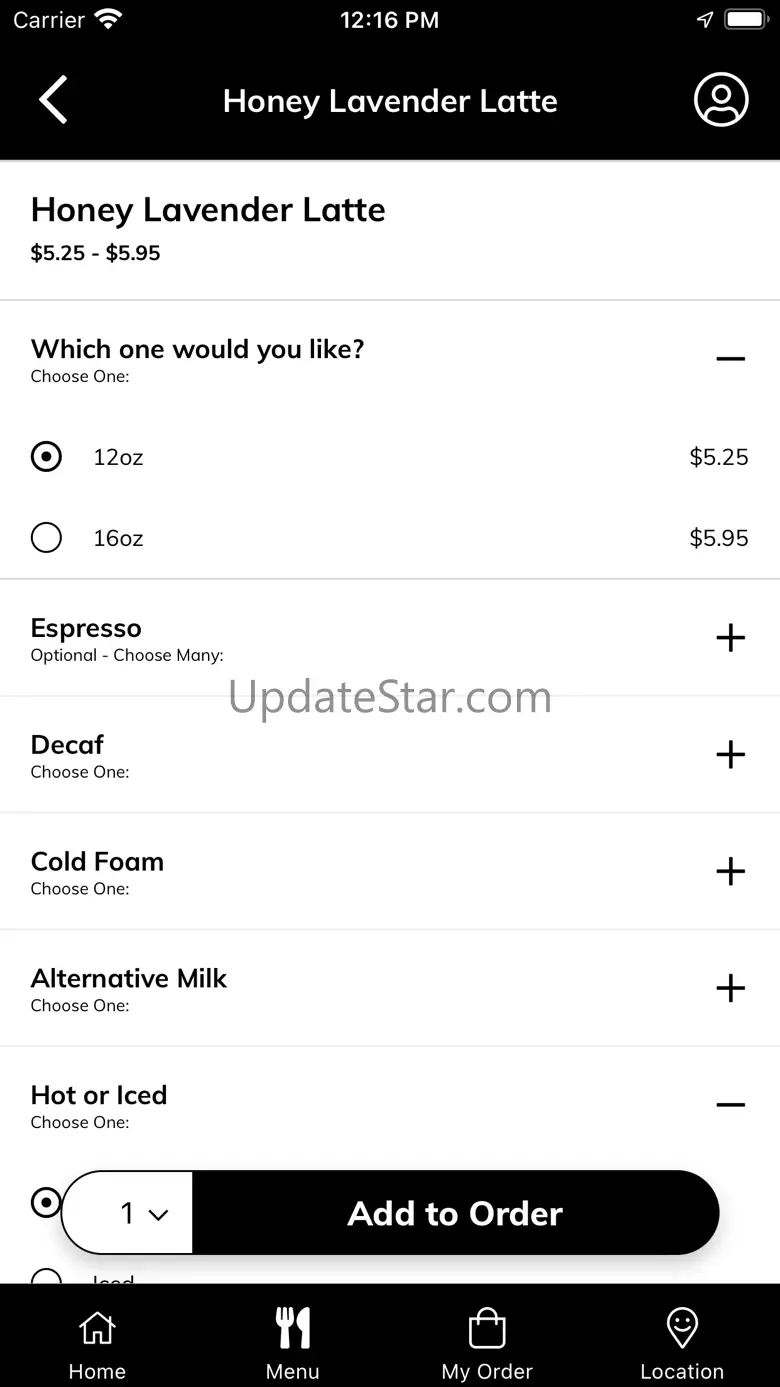780x1387 pixels.
Task: Open the user profile icon
Action: point(721,100)
